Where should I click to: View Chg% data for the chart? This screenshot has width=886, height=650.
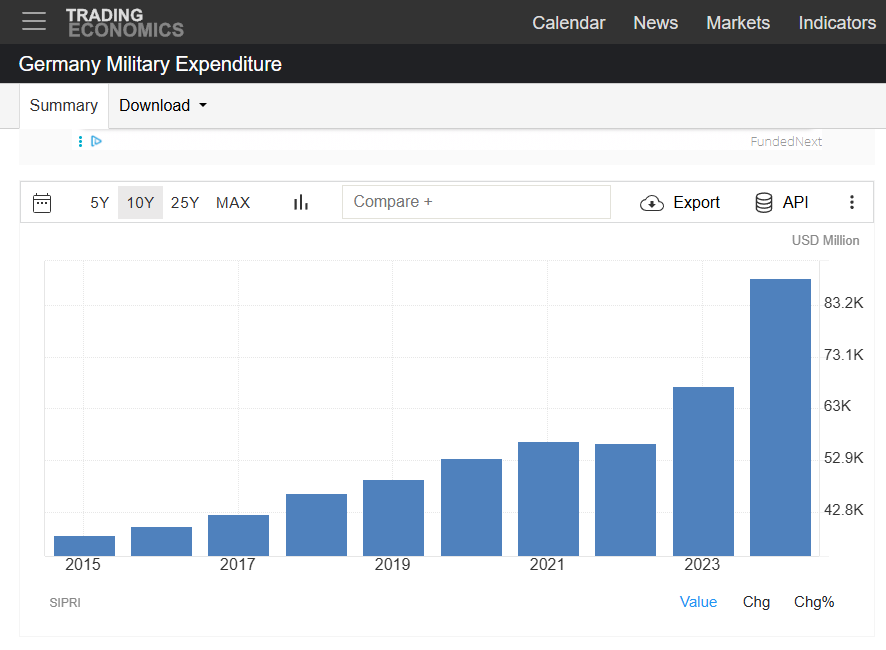[x=814, y=602]
